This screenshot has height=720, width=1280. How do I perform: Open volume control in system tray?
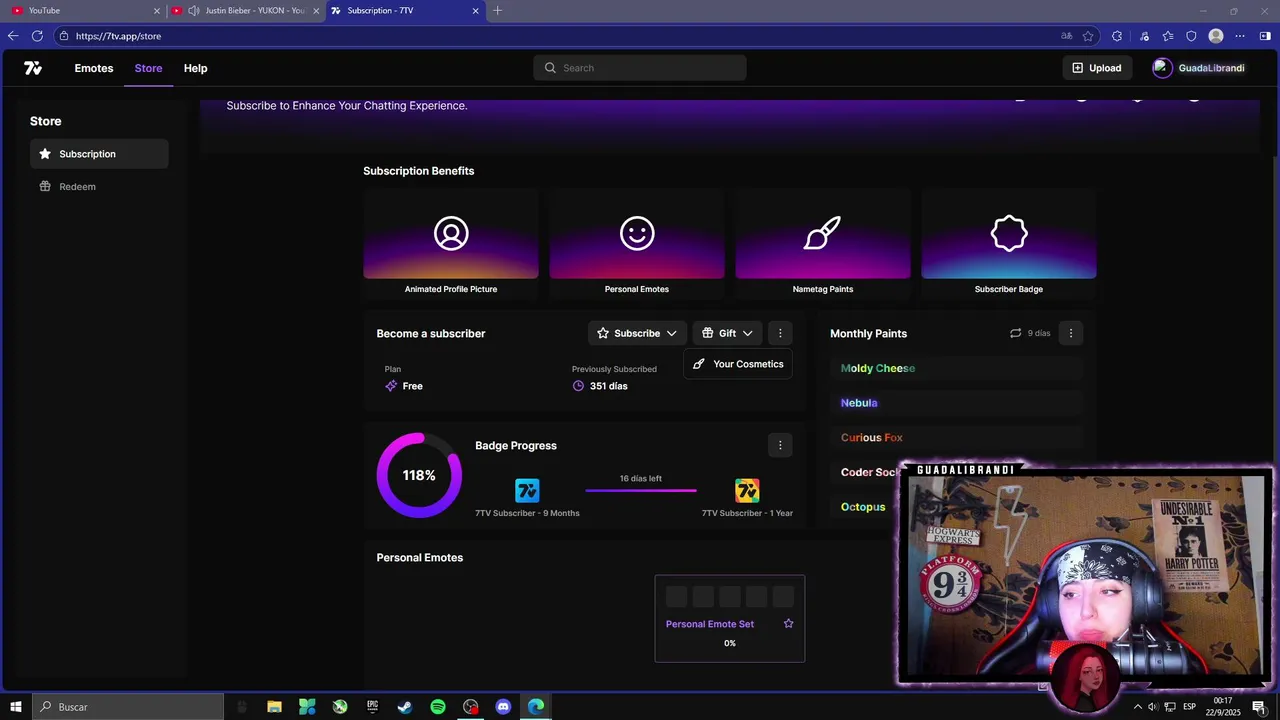tap(1153, 707)
